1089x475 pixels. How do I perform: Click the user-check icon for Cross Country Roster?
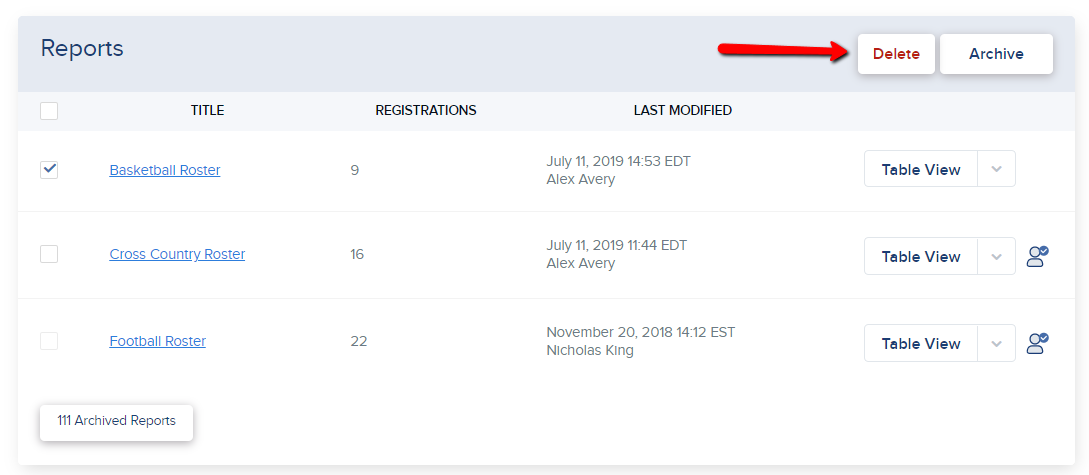click(x=1037, y=256)
